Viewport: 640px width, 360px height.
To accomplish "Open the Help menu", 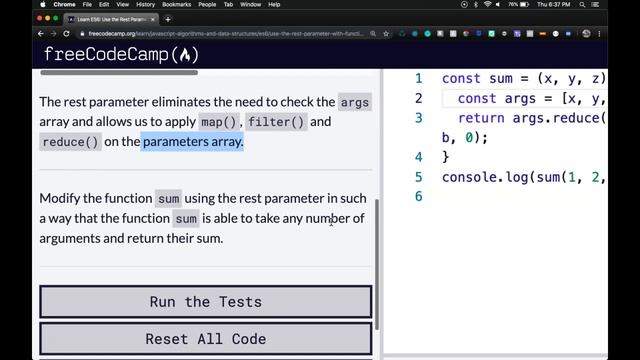I will tap(274, 4).
